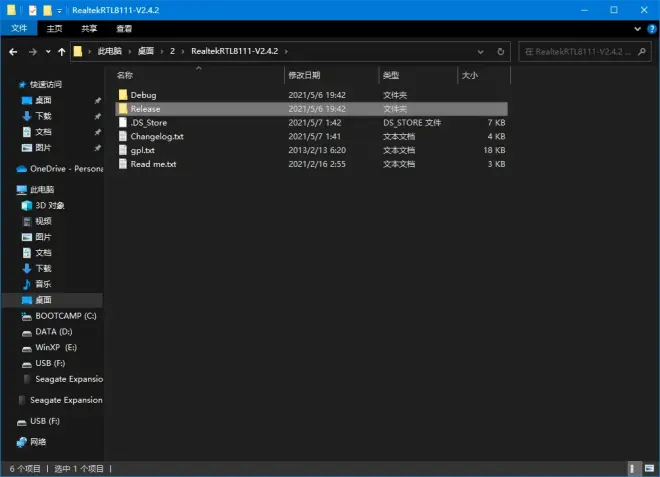Switch to the 查看 ribbon tab

pos(124,28)
